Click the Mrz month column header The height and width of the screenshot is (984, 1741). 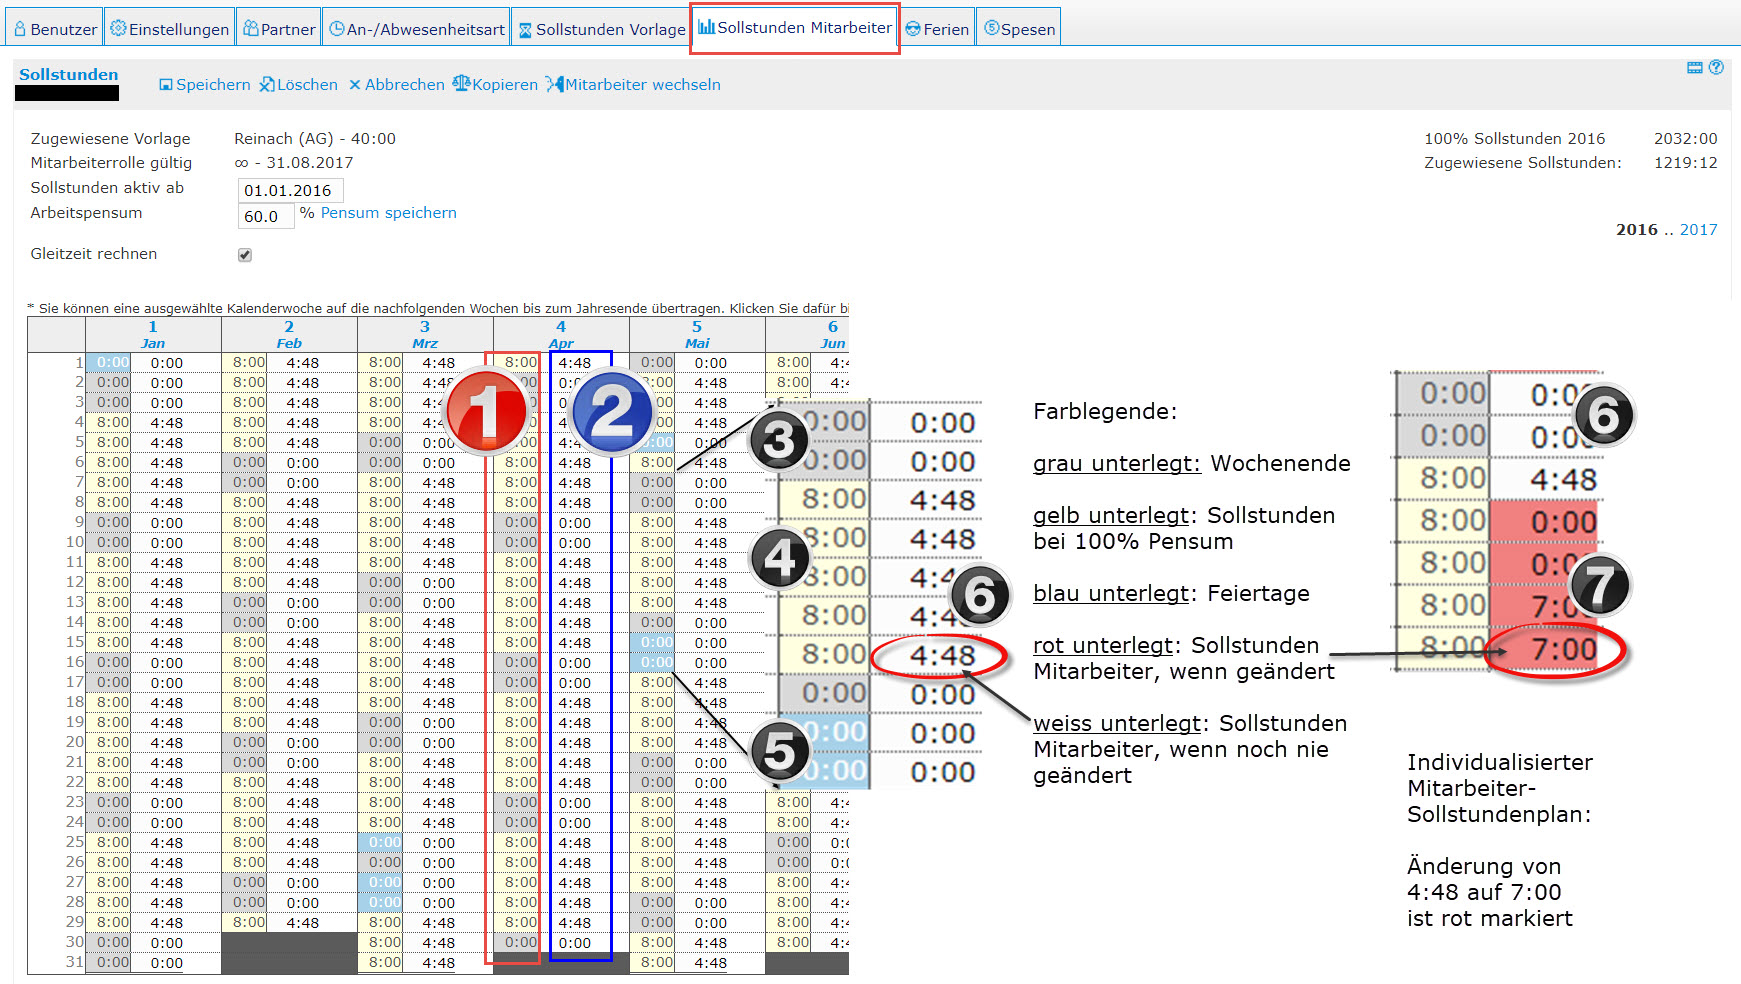[425, 343]
